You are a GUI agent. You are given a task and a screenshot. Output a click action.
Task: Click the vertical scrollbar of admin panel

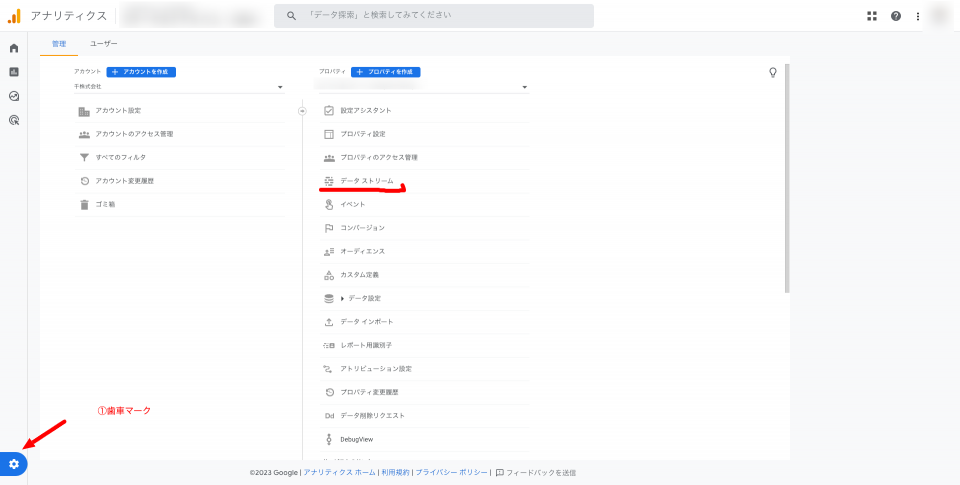point(787,178)
